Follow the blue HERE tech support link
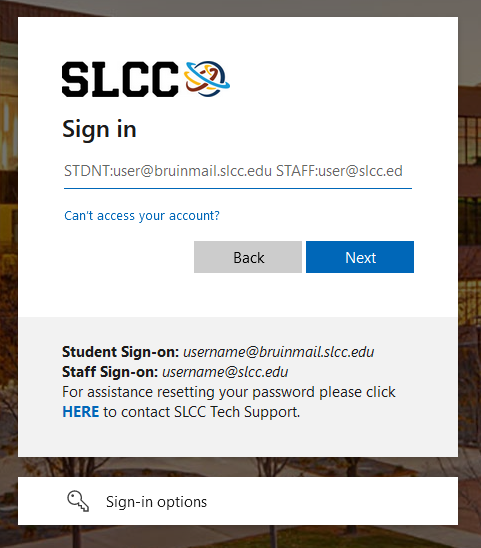 click(81, 412)
